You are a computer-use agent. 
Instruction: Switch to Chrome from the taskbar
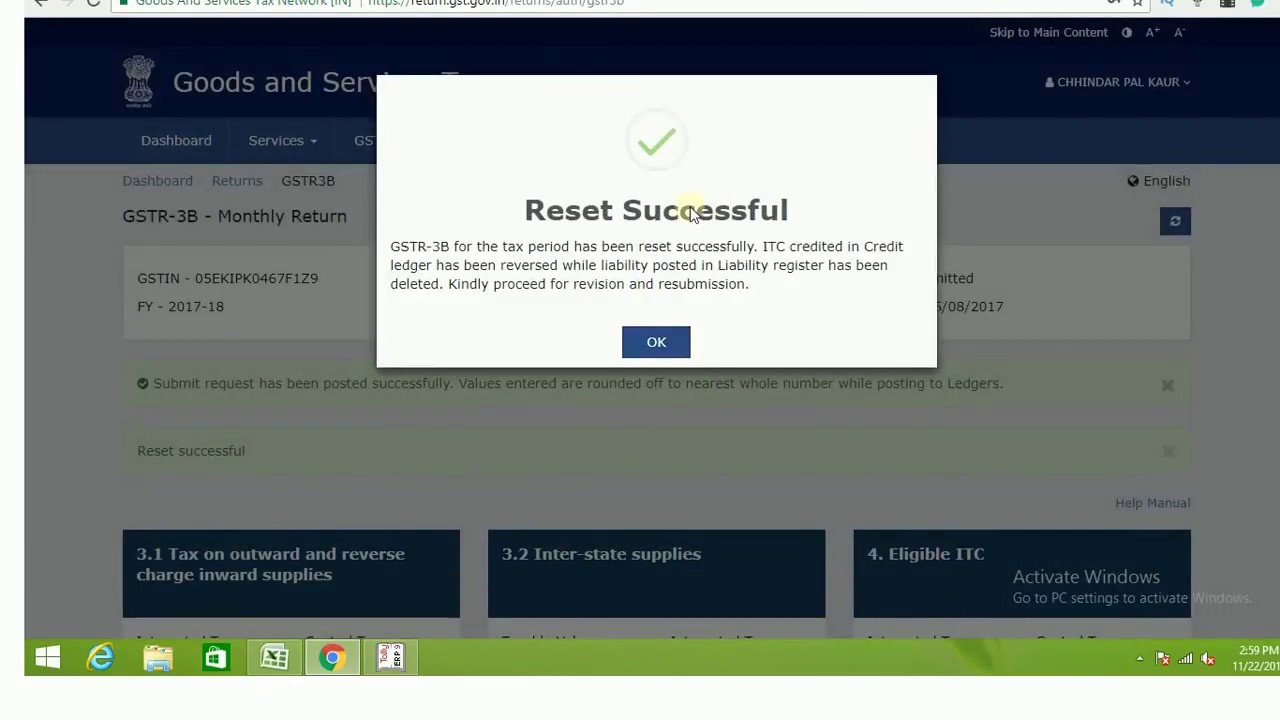pos(332,657)
